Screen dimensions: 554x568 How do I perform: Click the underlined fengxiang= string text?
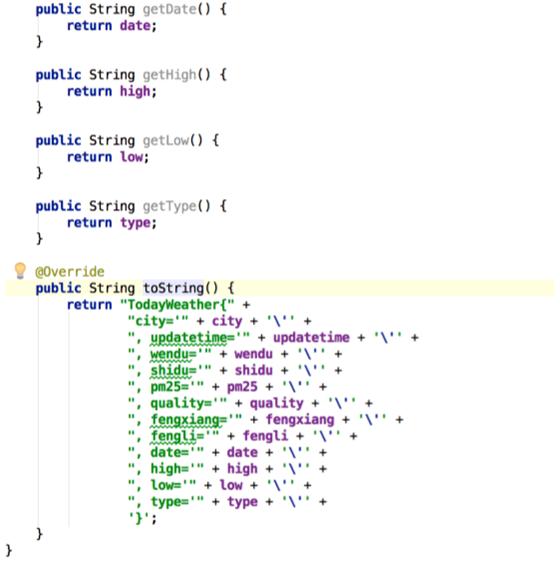coord(188,419)
